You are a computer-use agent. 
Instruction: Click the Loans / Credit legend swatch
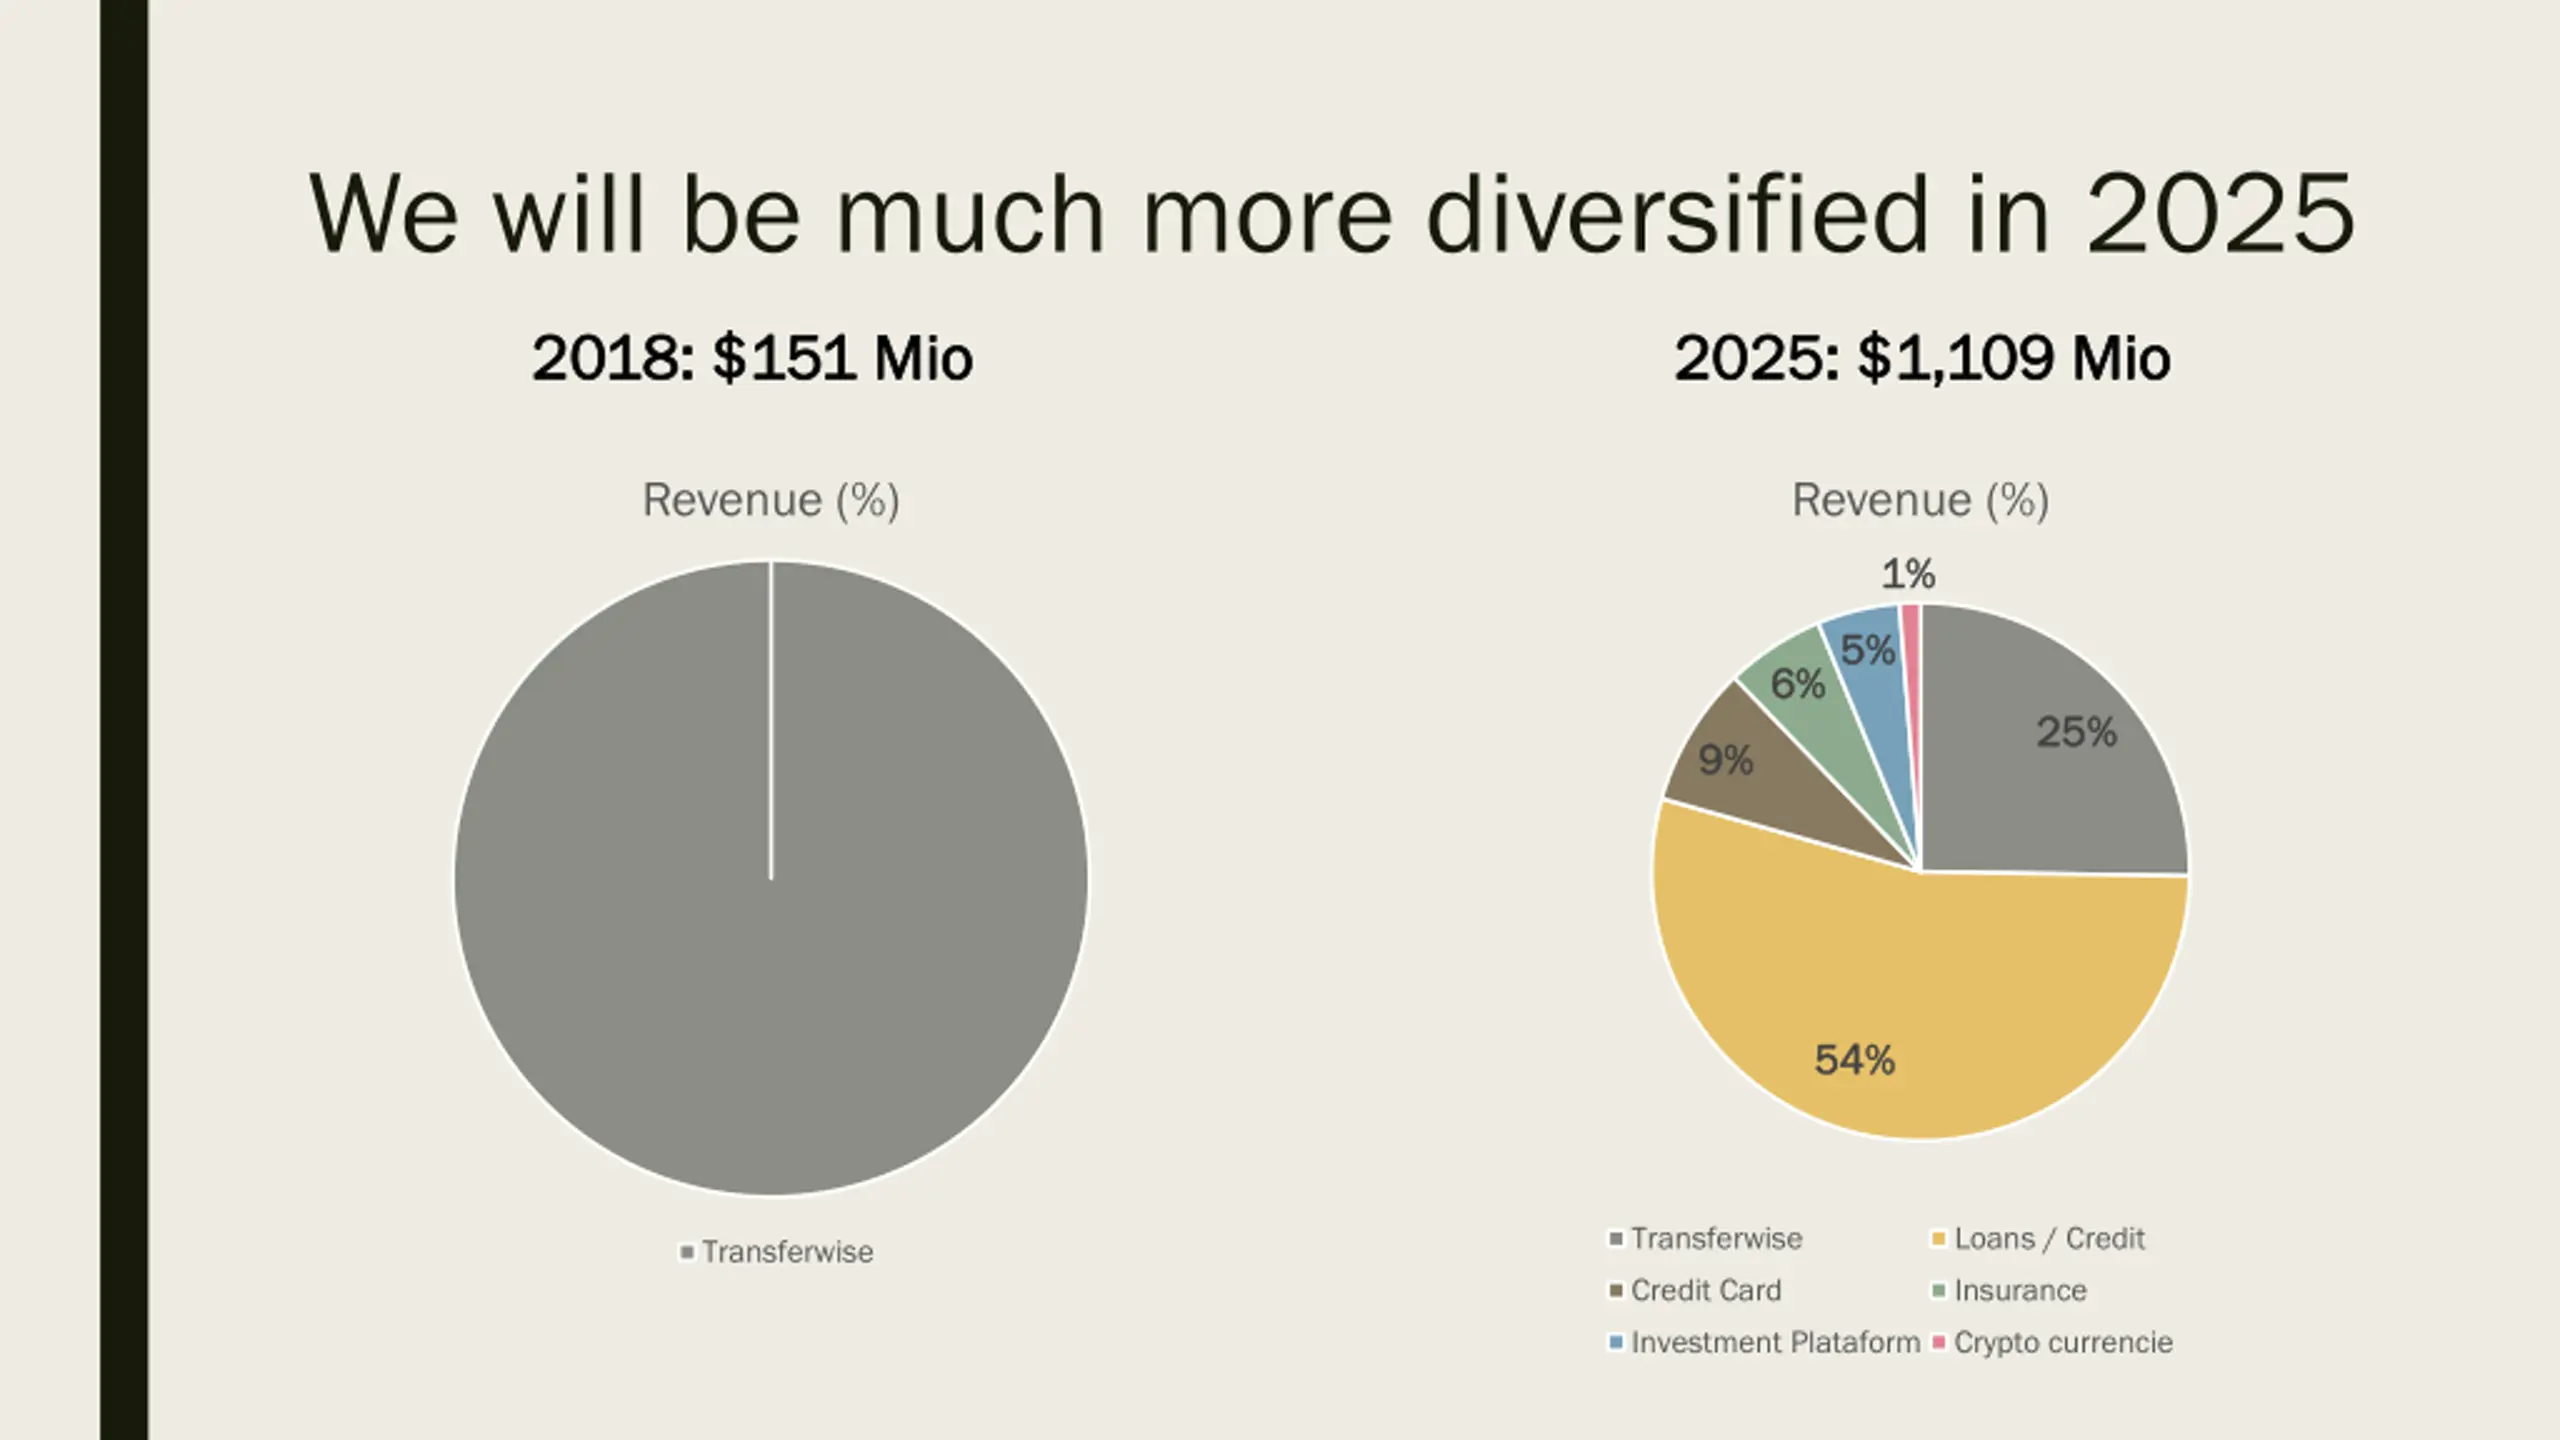coord(1938,1239)
